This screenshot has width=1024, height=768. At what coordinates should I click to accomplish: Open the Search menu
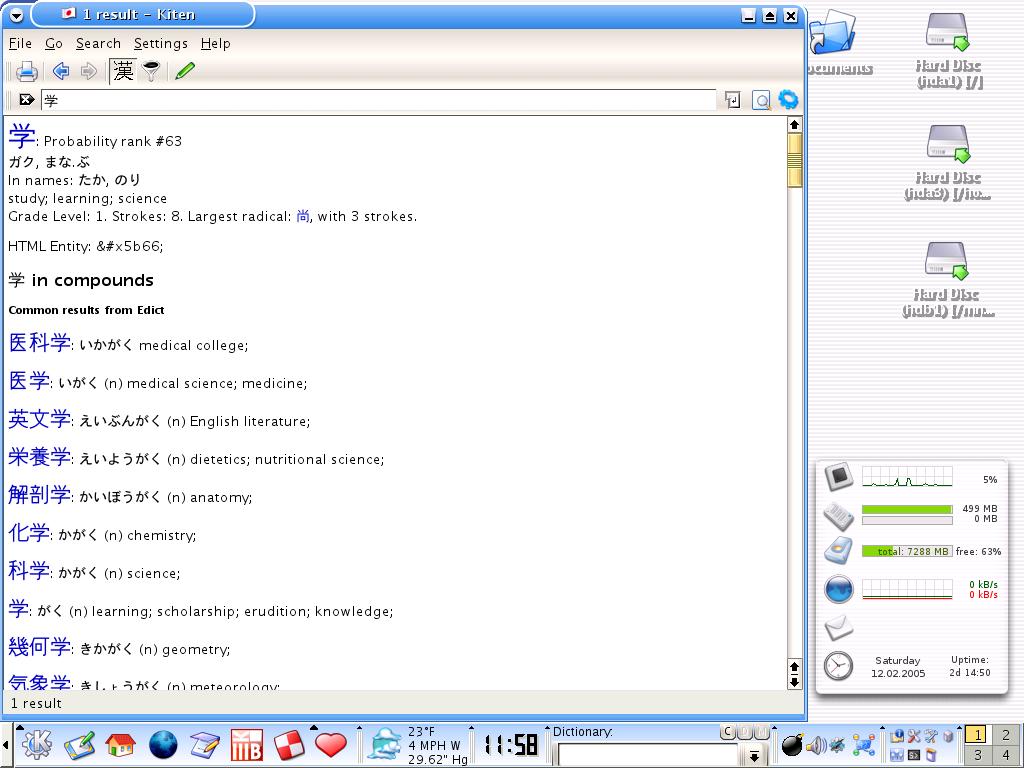[x=98, y=43]
